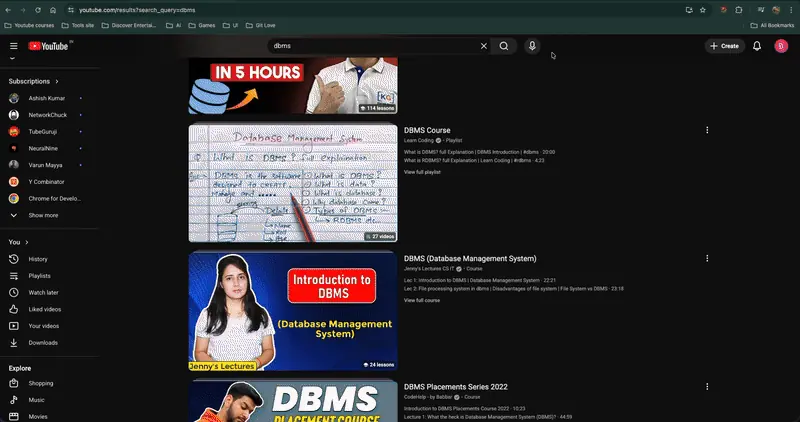Clear the dbms search text
The width and height of the screenshot is (800, 422).
[484, 46]
